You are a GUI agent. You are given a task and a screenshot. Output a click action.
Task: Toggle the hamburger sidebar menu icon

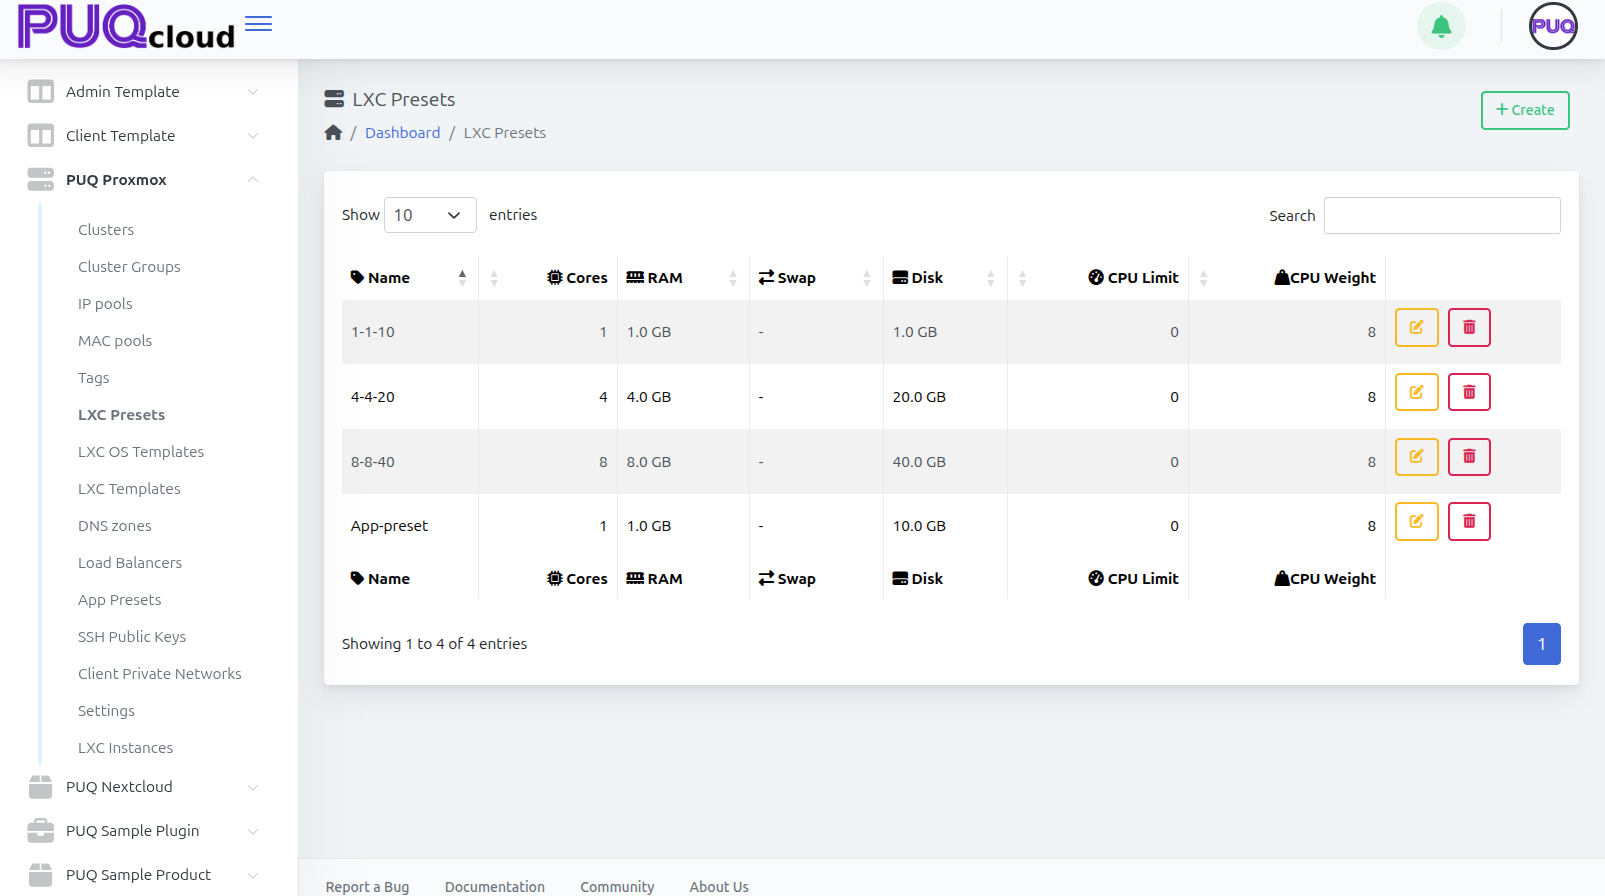[x=258, y=24]
